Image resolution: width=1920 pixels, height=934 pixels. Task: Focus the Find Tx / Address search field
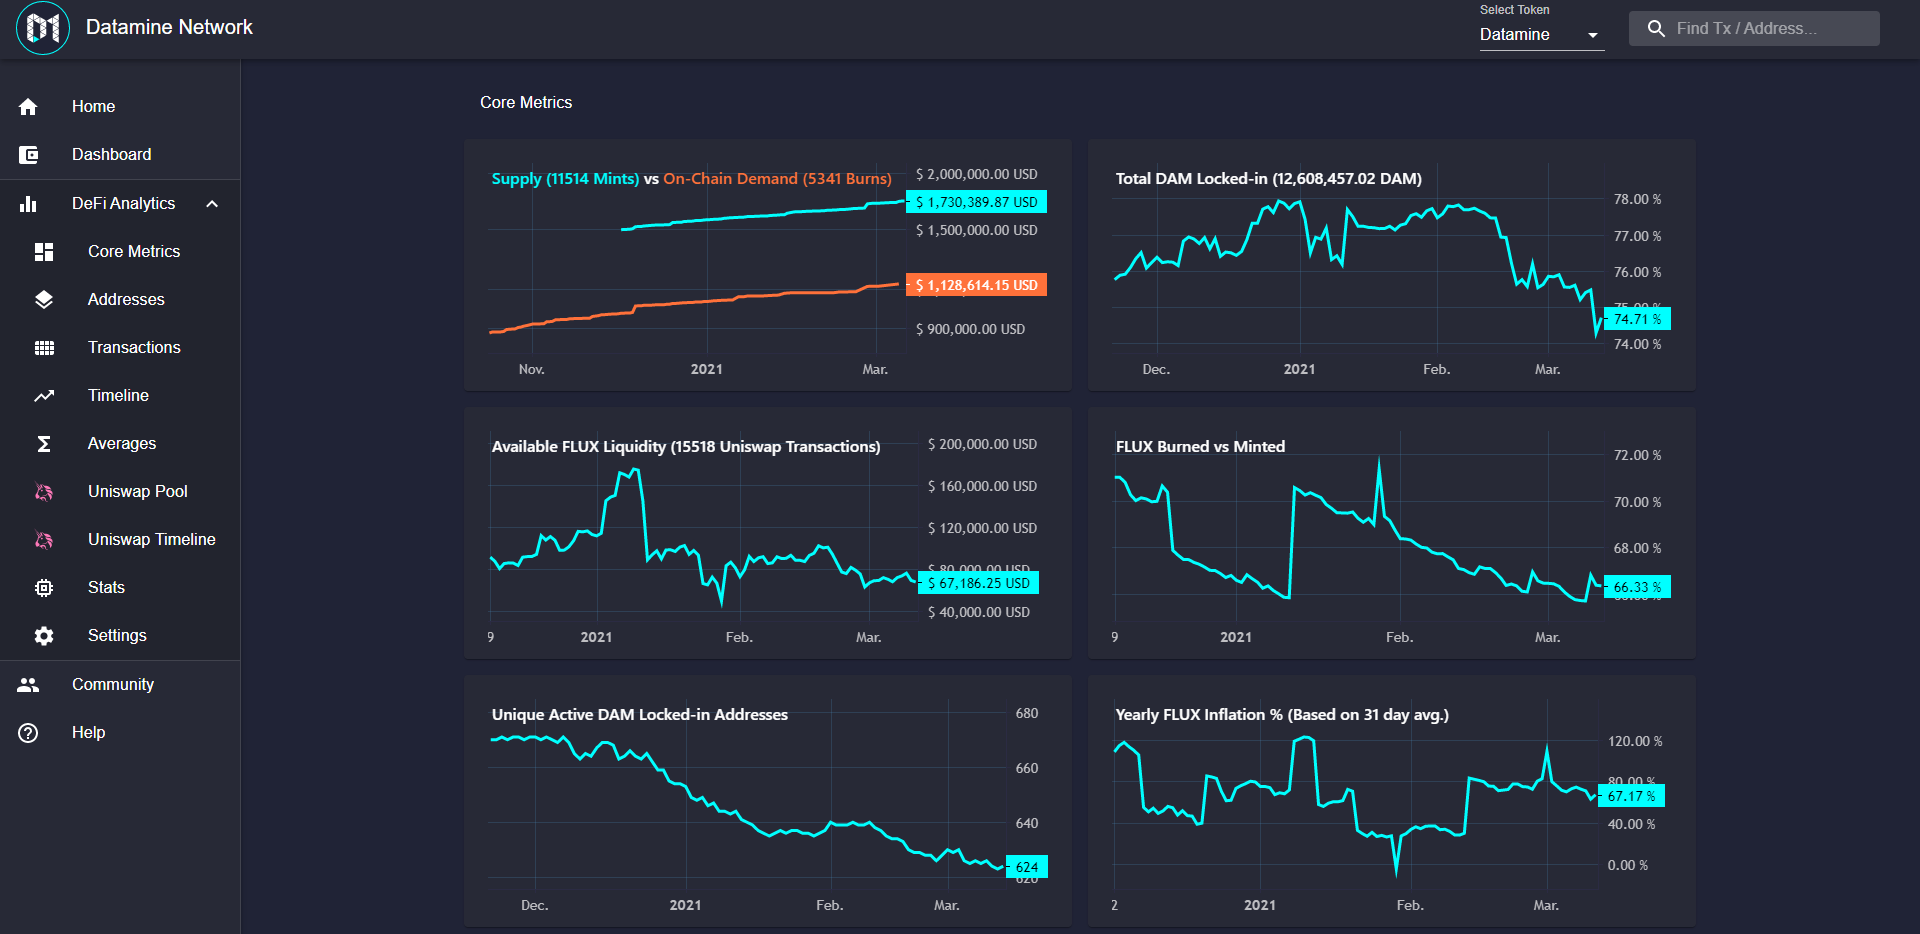1754,28
